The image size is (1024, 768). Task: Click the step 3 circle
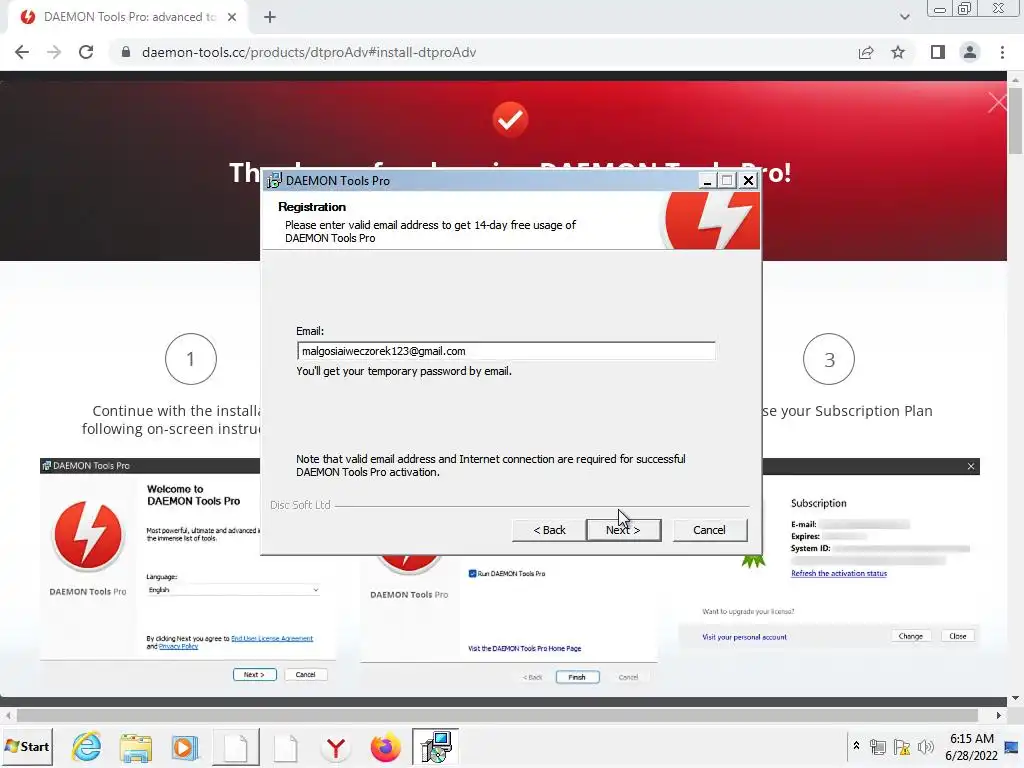(829, 359)
